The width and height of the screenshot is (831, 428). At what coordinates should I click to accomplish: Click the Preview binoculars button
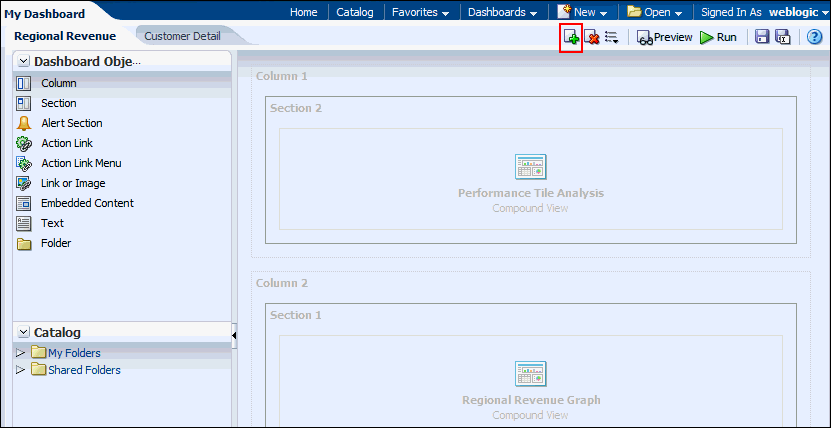[x=665, y=37]
